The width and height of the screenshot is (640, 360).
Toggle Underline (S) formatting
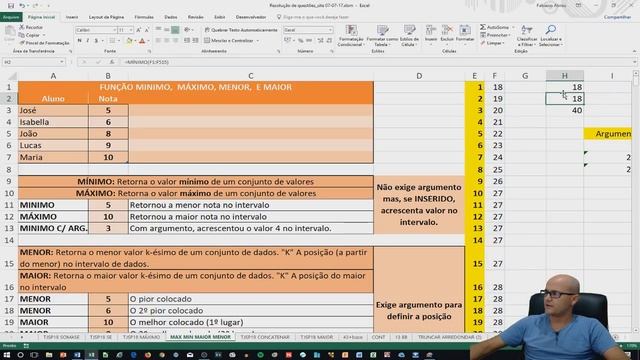[x=96, y=40]
